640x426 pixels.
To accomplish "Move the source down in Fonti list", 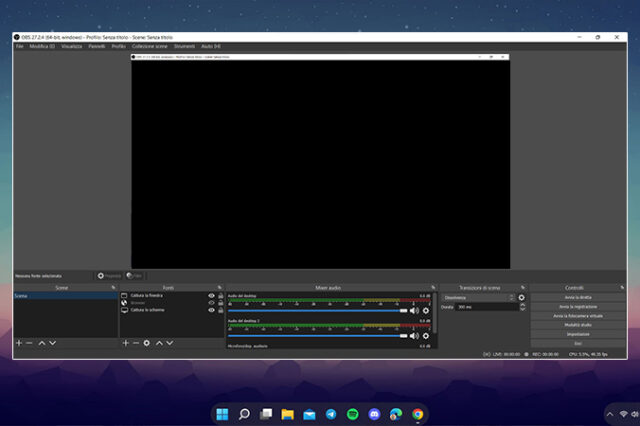I will click(170, 343).
